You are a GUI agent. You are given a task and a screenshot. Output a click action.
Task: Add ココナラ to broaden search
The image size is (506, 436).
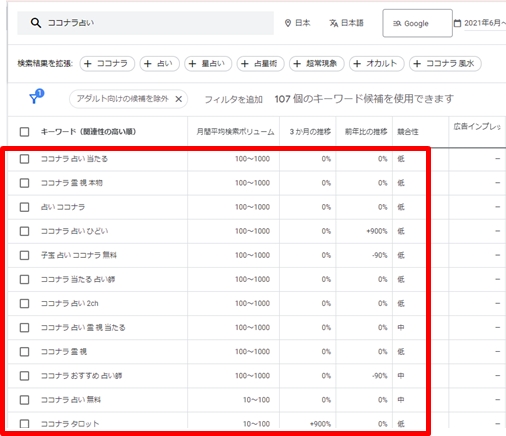(x=107, y=63)
